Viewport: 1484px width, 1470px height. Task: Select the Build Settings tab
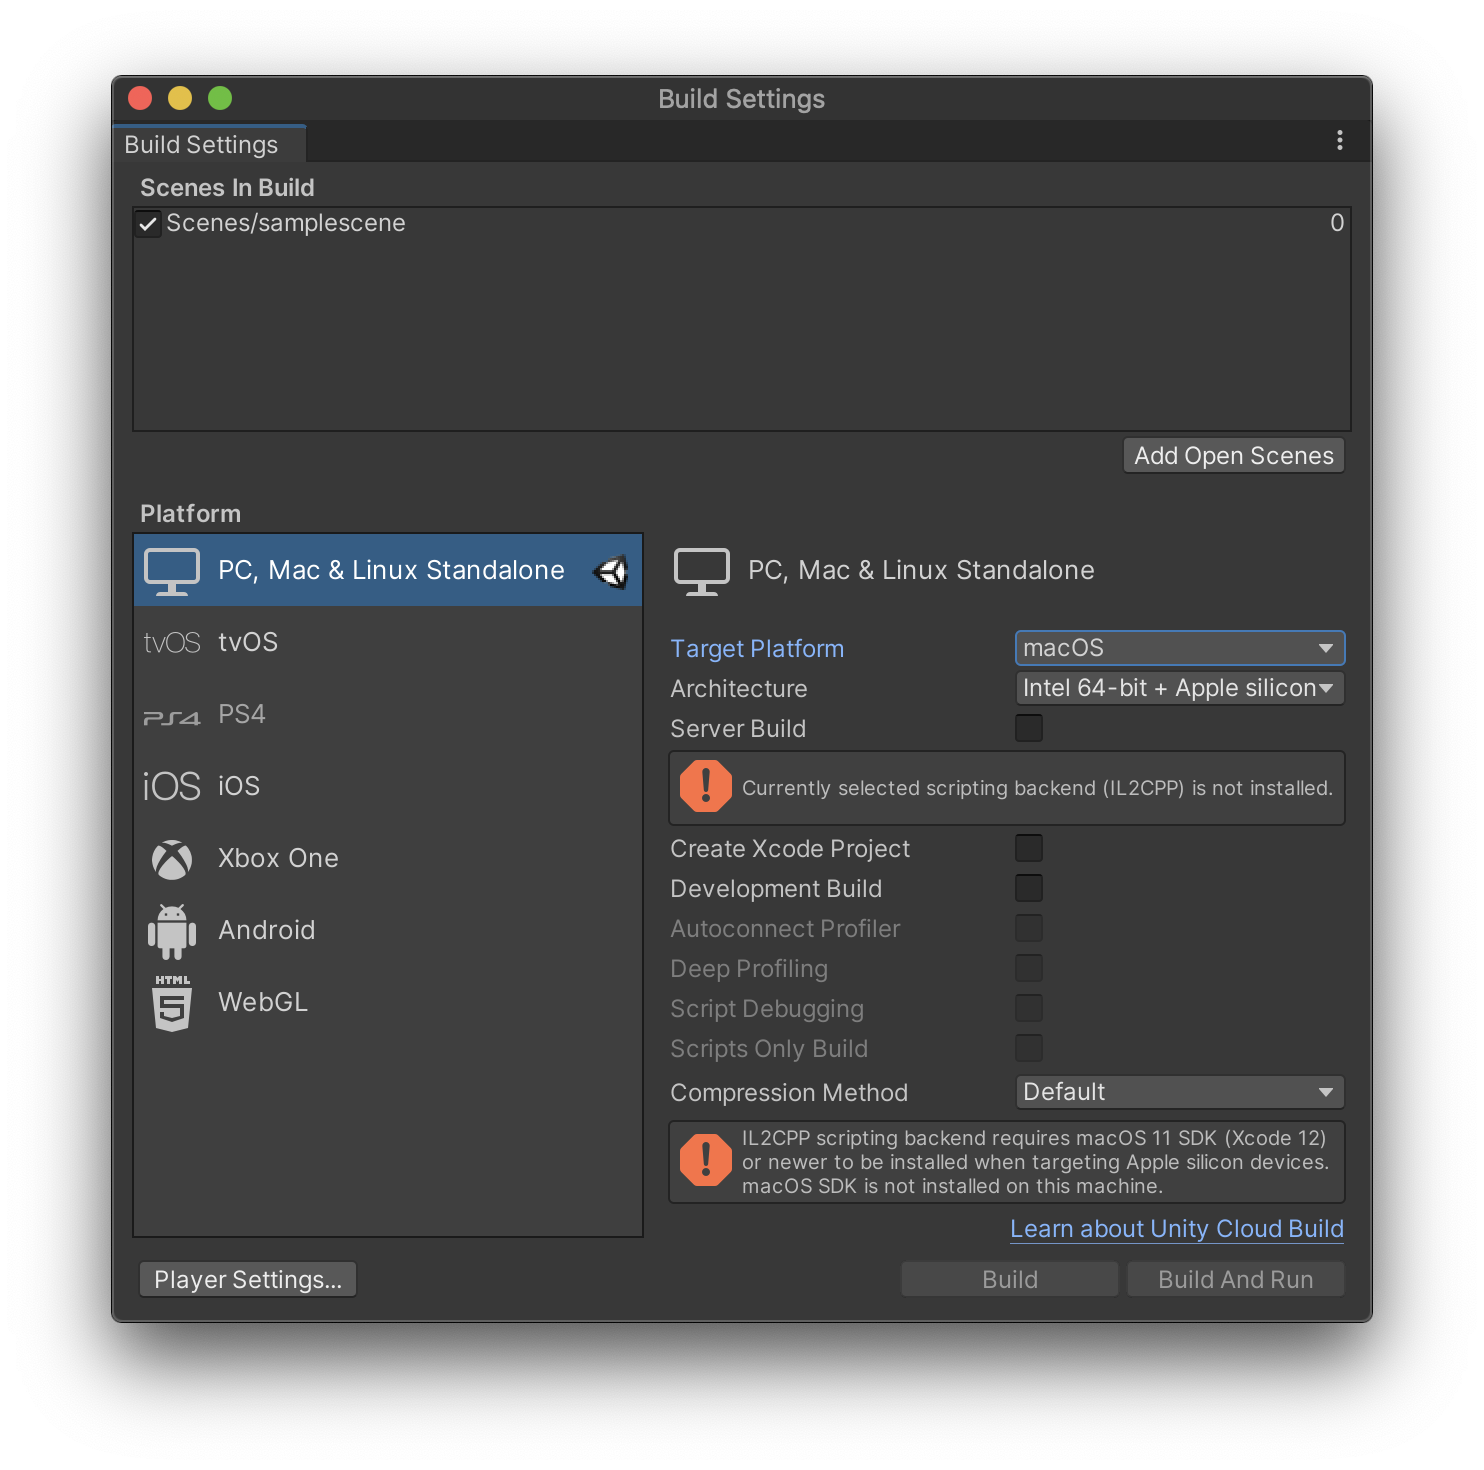[209, 144]
